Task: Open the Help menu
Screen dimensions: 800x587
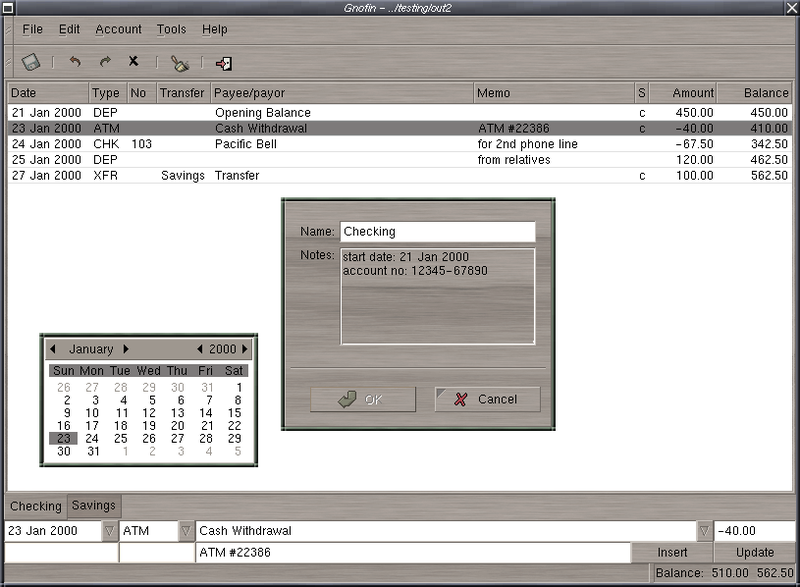Action: [214, 30]
